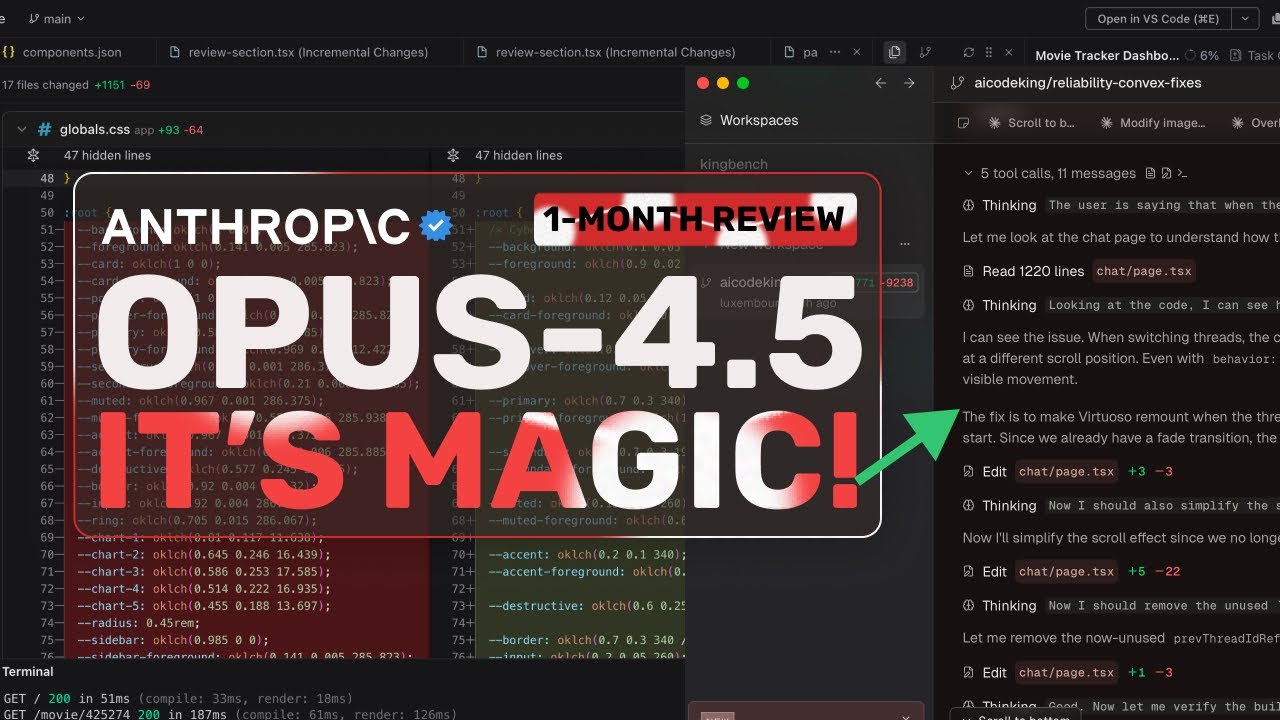Select the aicodeking workspace row in sidebar
Image resolution: width=1280 pixels, height=720 pixels.
[x=808, y=292]
